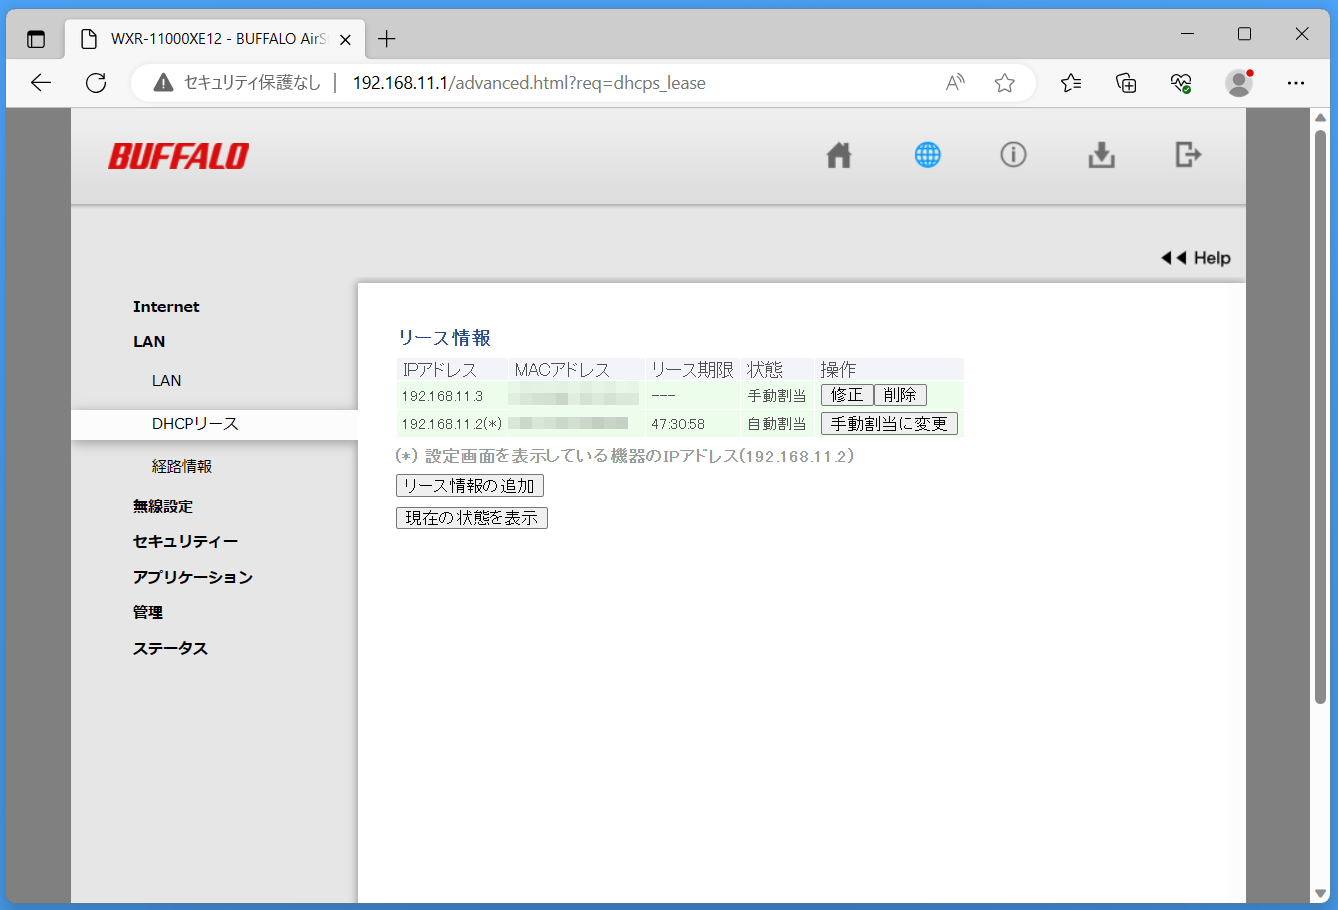Viewport: 1338px width, 910px height.
Task: Open the favorites list icon
Action: click(1071, 83)
